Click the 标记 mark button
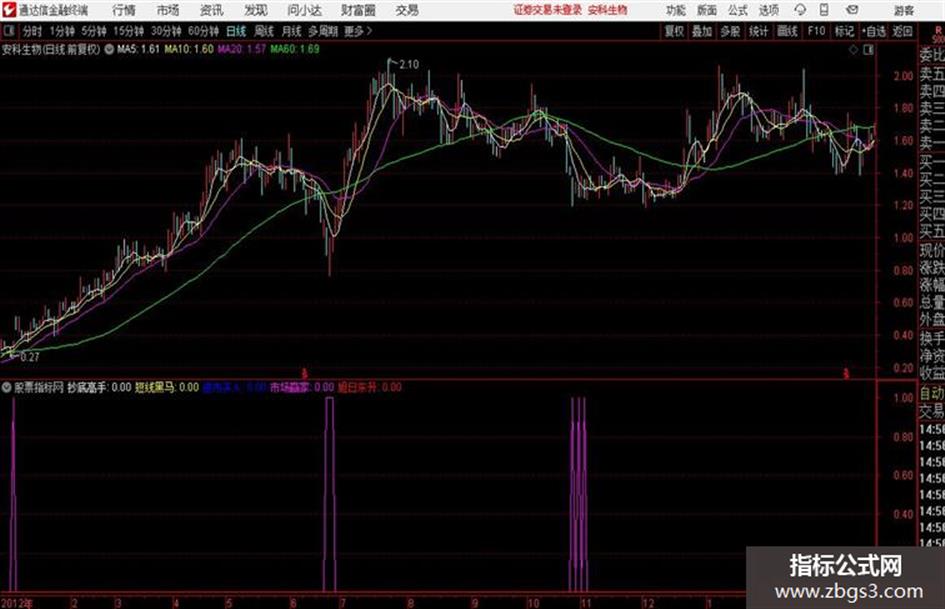Screen dimensions: 945x609 [x=844, y=31]
